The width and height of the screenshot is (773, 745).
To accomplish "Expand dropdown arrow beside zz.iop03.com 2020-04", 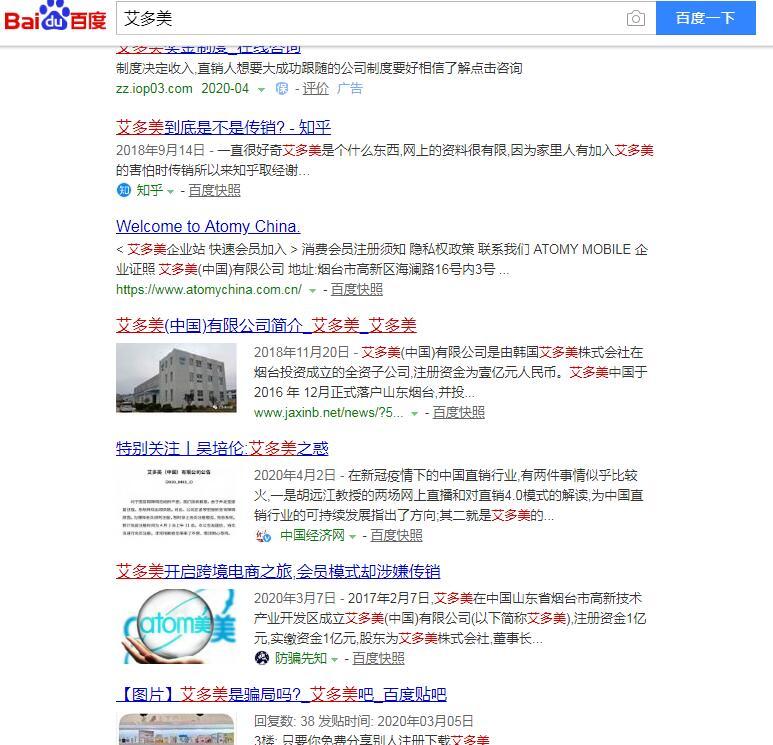I will click(x=261, y=90).
